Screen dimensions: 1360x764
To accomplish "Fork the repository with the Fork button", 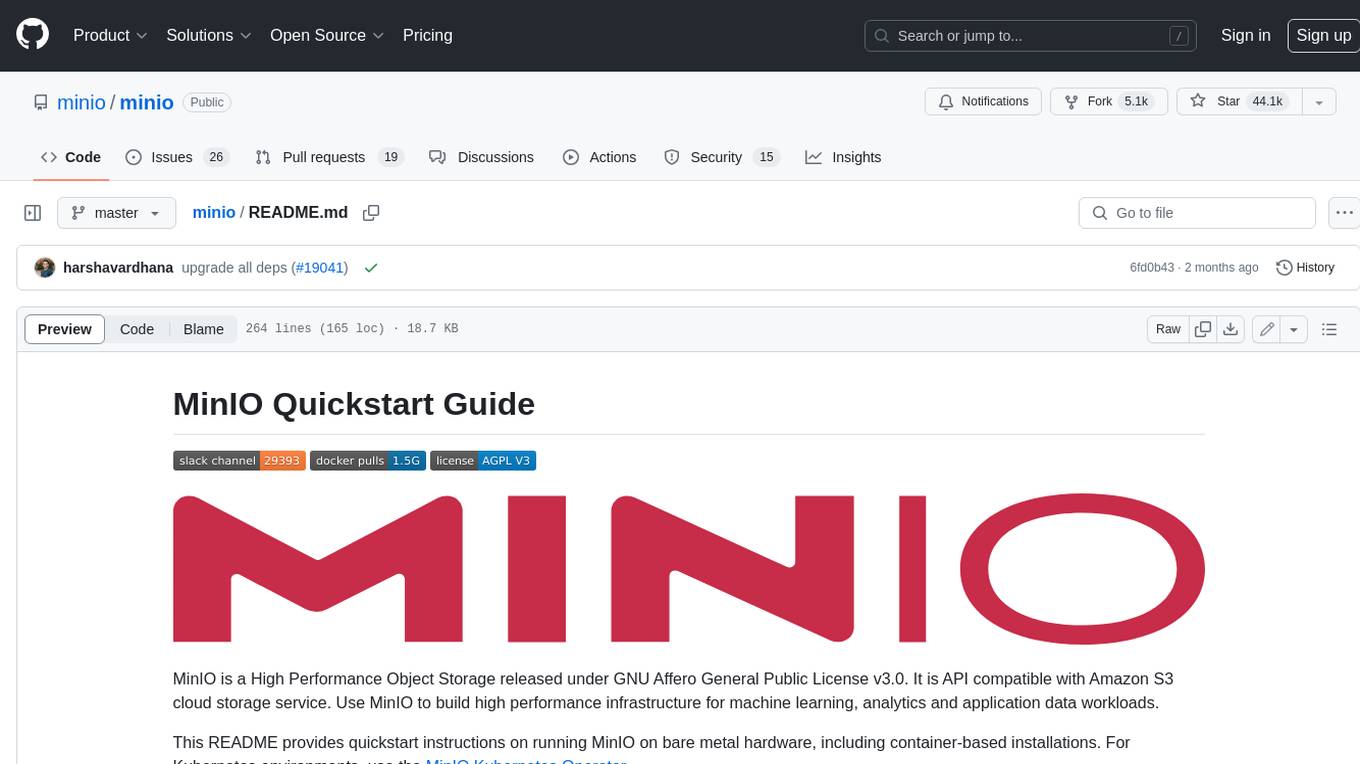I will pos(1109,102).
